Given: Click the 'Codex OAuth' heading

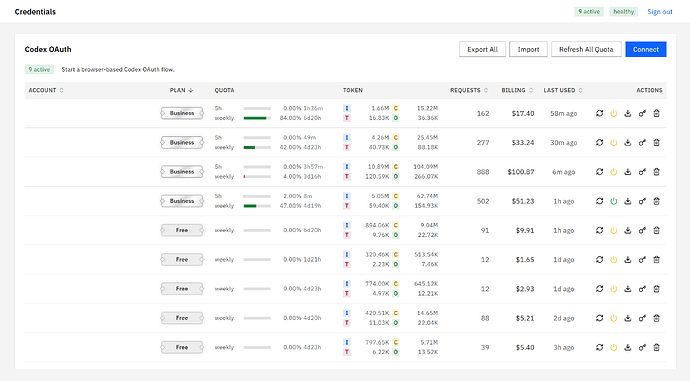Looking at the screenshot, I should pos(48,49).
